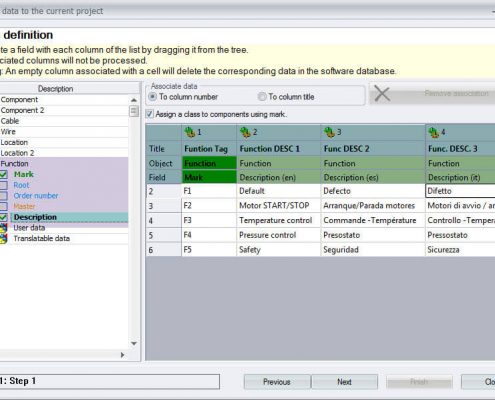The width and height of the screenshot is (495, 400).
Task: Click the Previous button
Action: (277, 382)
